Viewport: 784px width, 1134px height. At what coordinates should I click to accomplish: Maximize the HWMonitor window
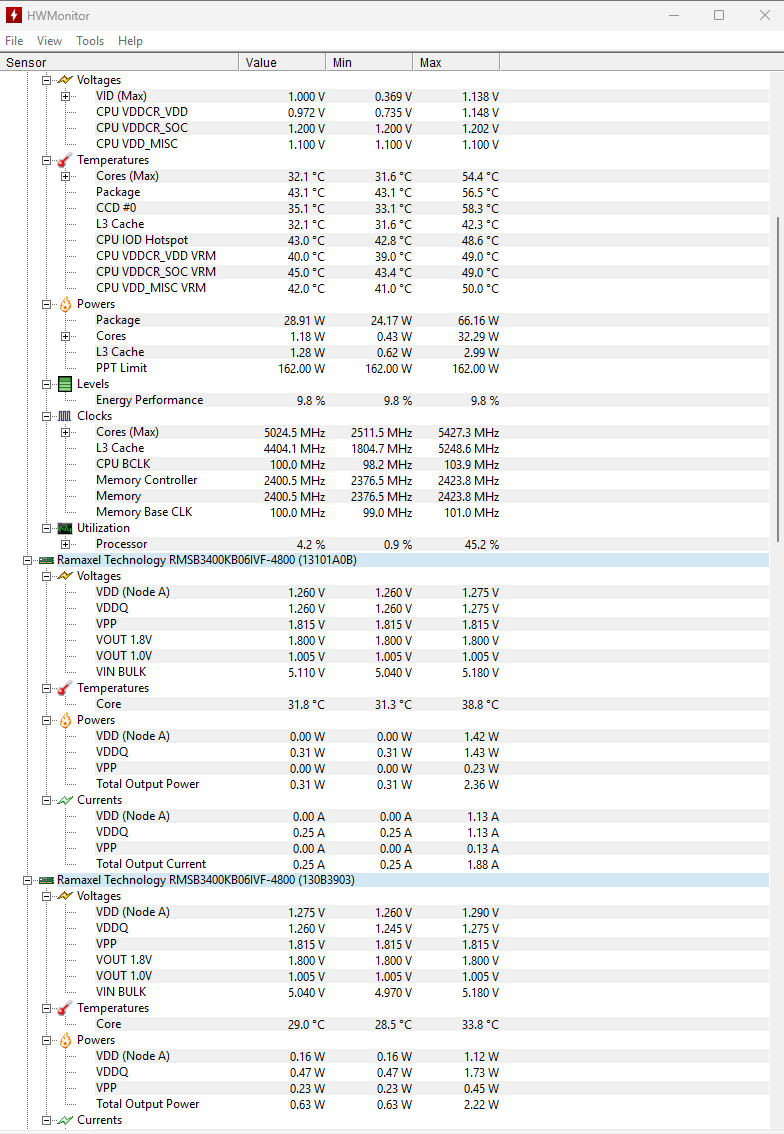[719, 15]
